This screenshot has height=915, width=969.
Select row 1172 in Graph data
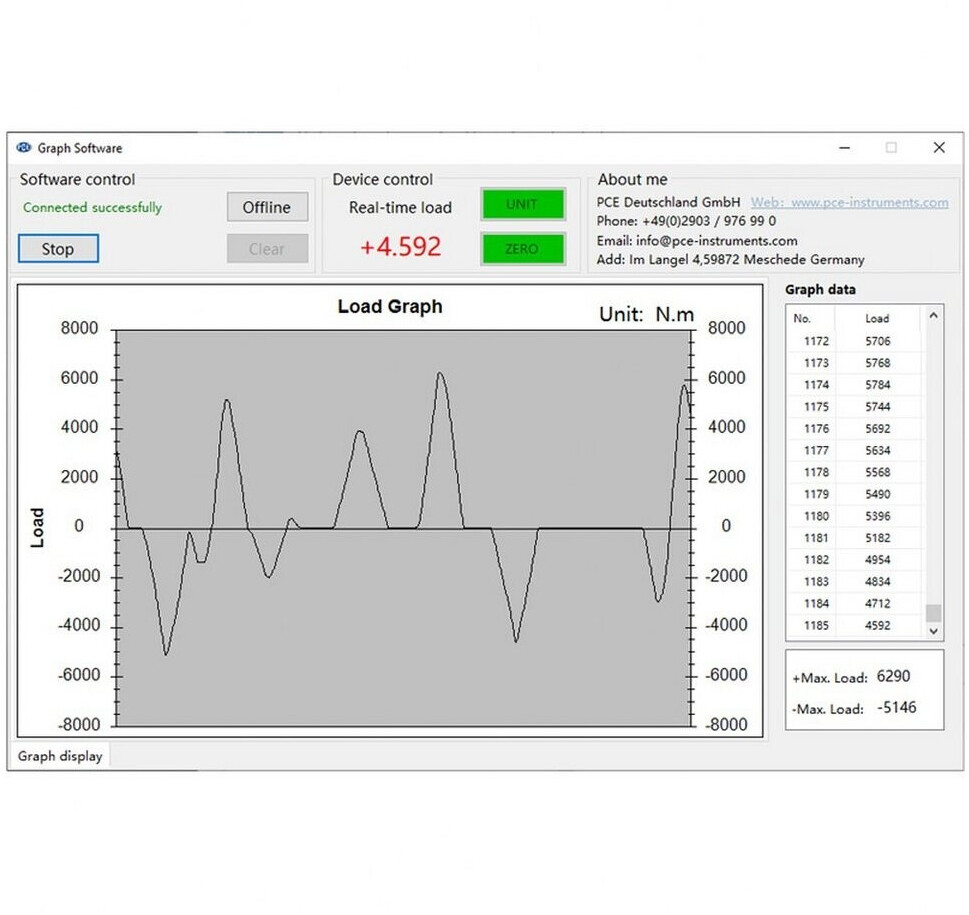854,341
